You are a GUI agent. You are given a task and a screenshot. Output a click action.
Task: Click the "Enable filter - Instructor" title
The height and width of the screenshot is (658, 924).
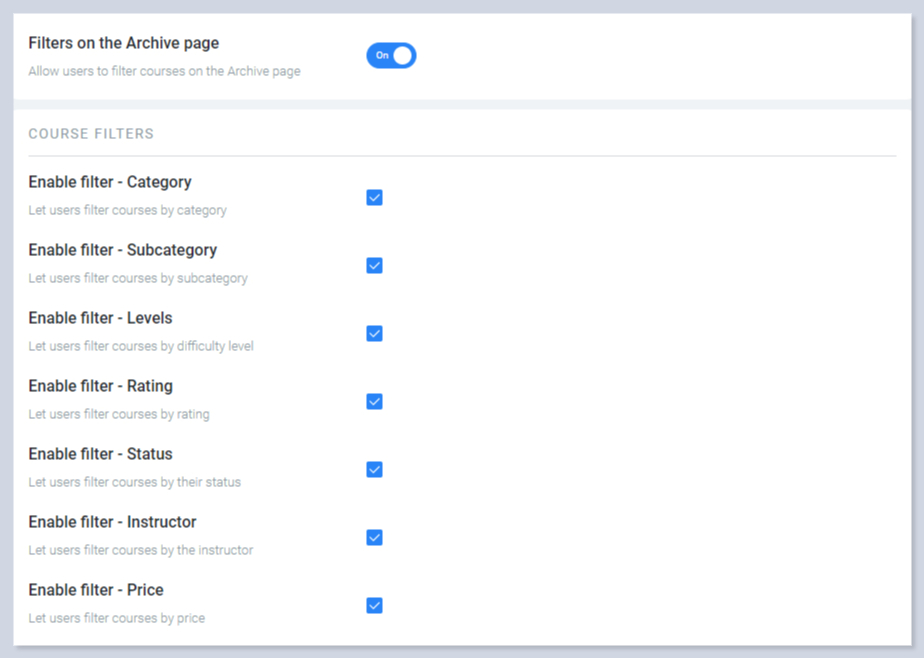[112, 522]
